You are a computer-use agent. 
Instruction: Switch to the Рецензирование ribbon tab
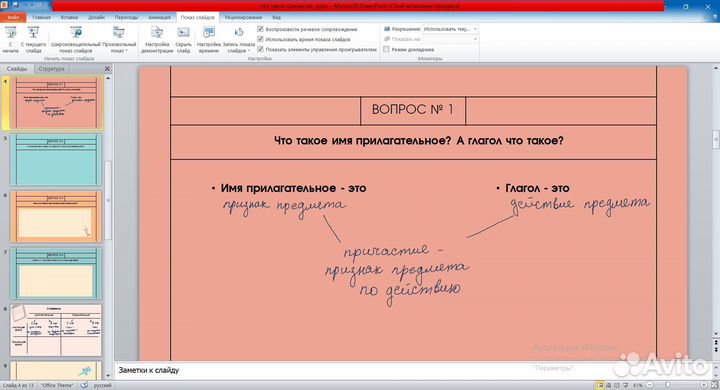(x=243, y=17)
